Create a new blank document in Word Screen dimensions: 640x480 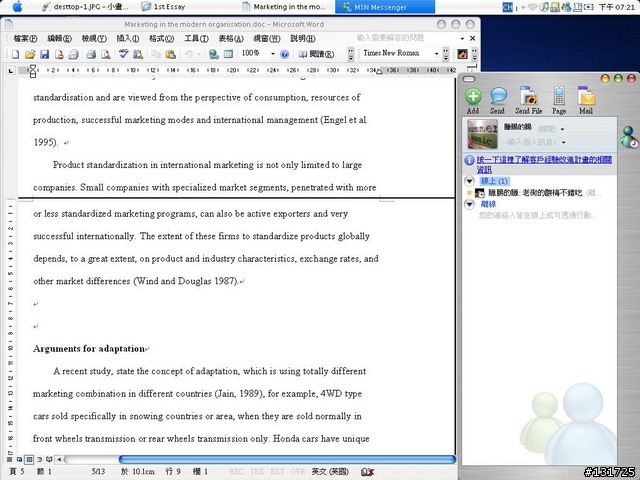coord(15,54)
